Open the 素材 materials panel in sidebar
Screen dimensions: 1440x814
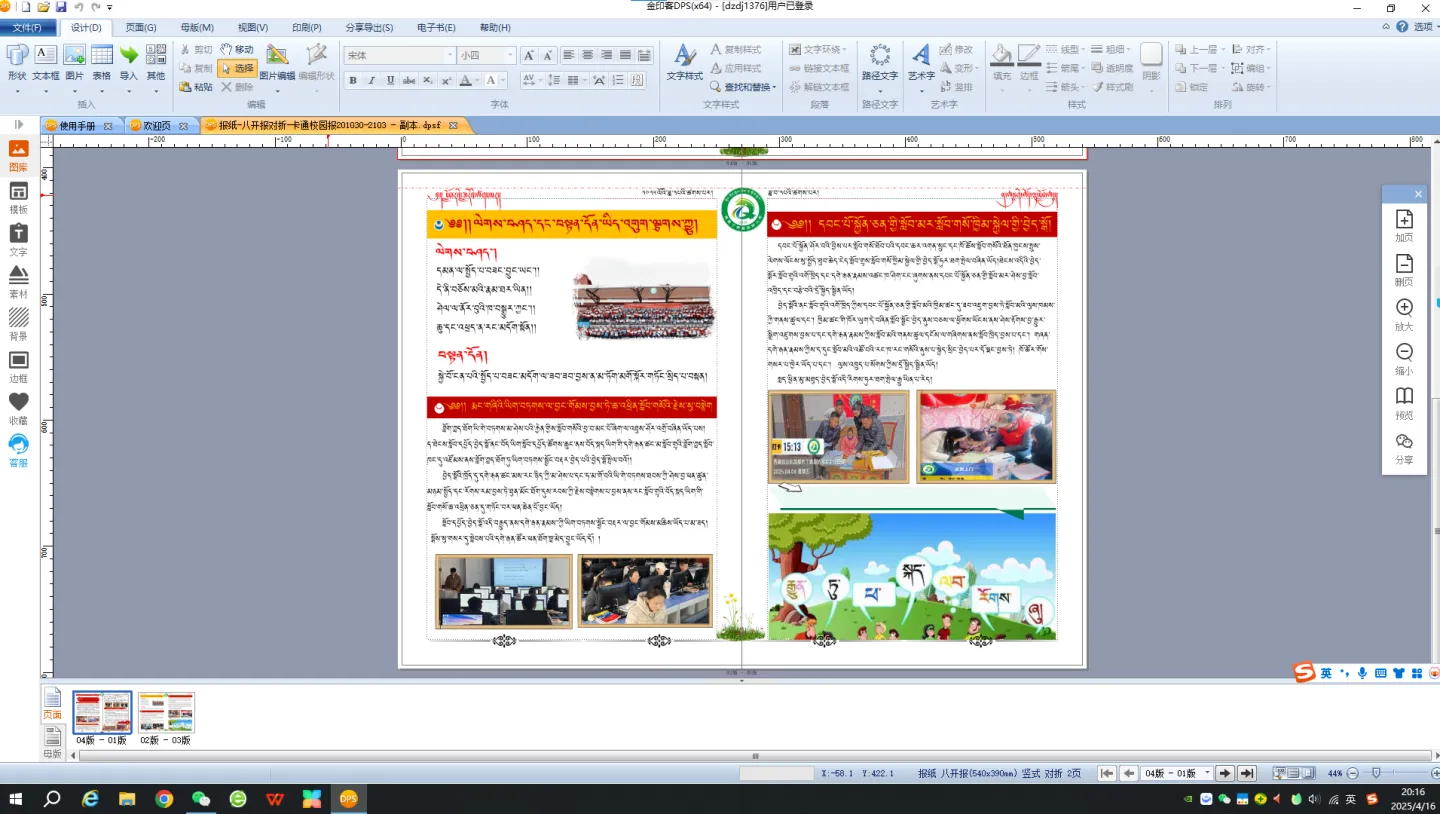(x=18, y=281)
